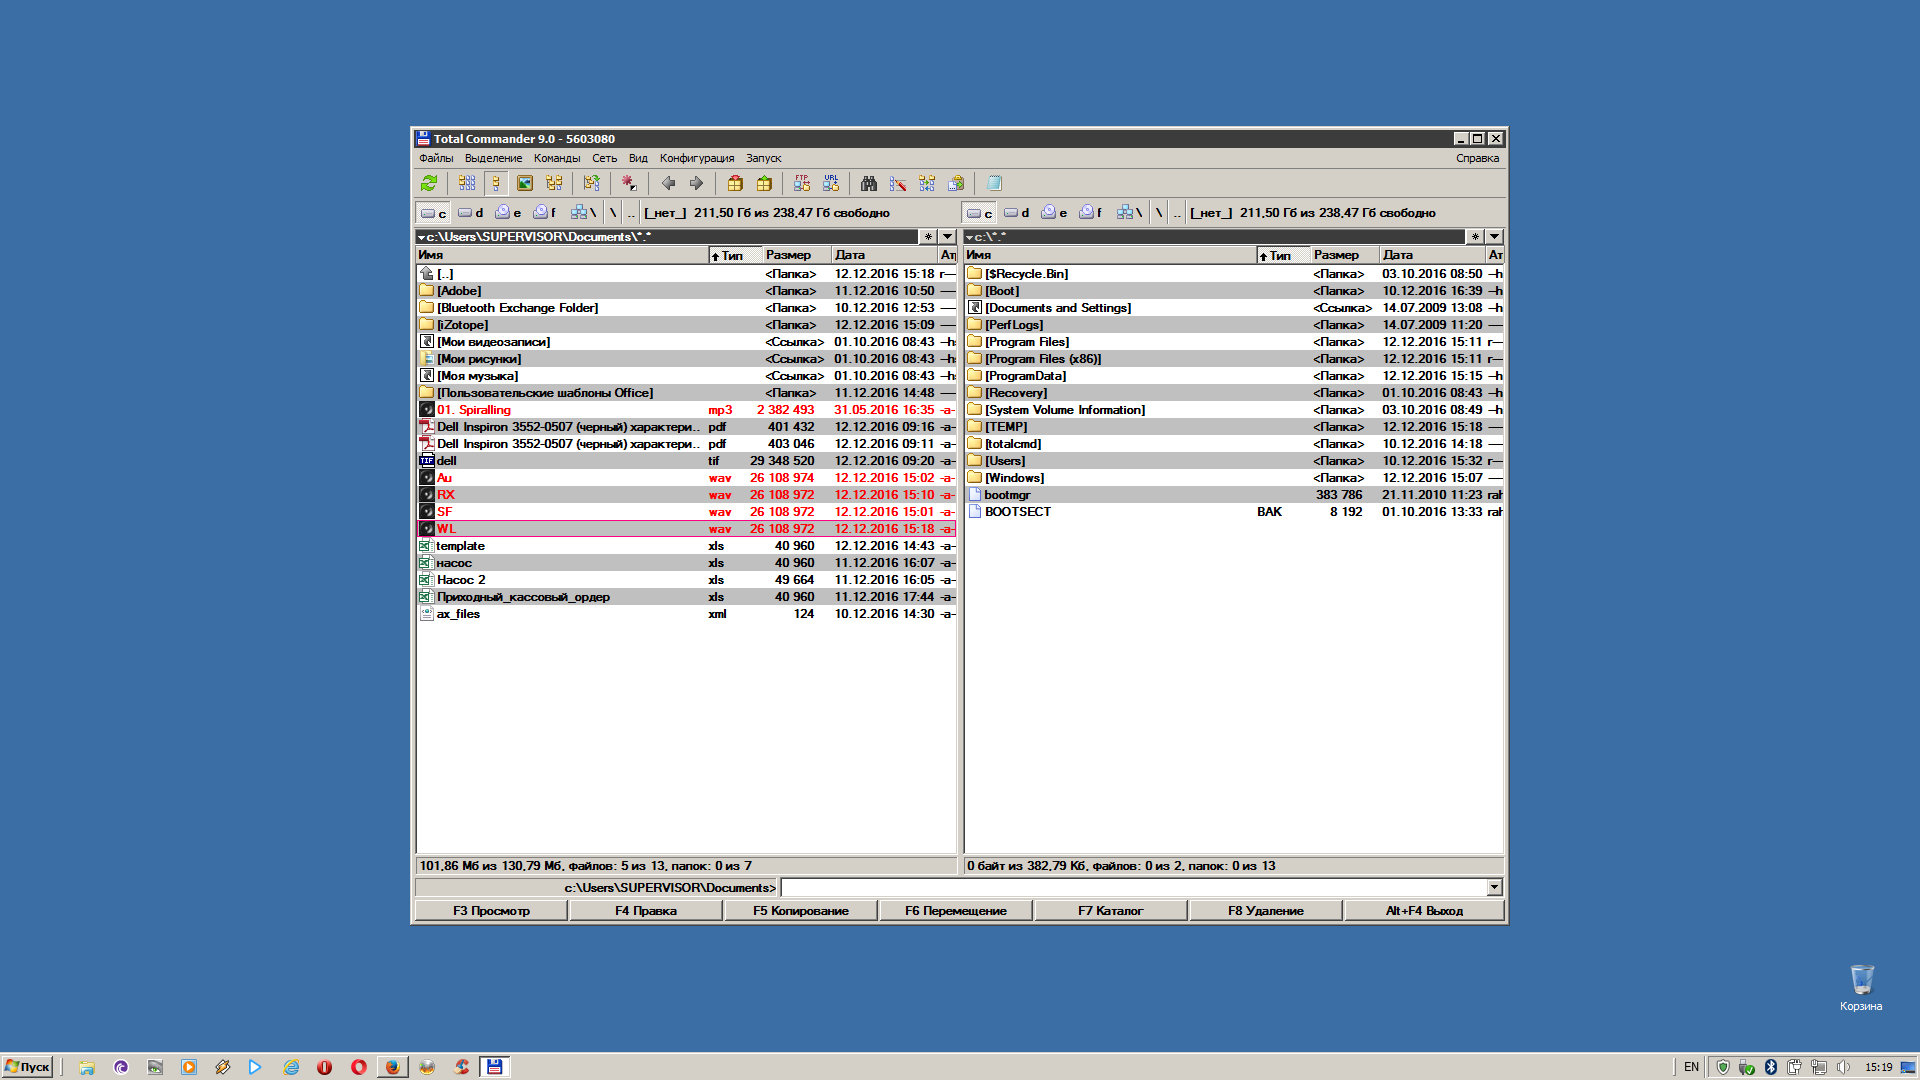Open the command line history dropdown
The width and height of the screenshot is (1920, 1080).
[x=1494, y=888]
